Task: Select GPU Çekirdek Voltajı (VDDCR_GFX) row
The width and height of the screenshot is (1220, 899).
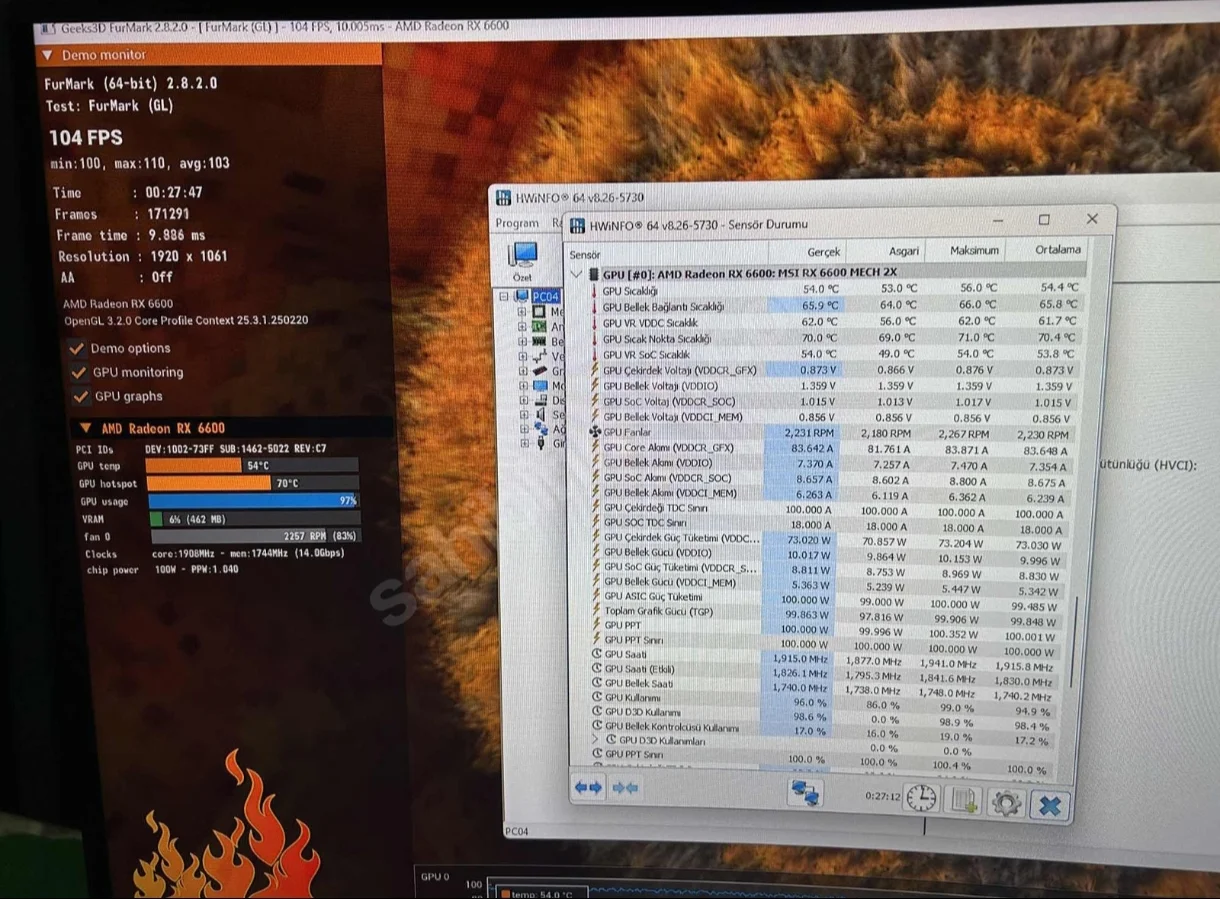Action: 835,370
